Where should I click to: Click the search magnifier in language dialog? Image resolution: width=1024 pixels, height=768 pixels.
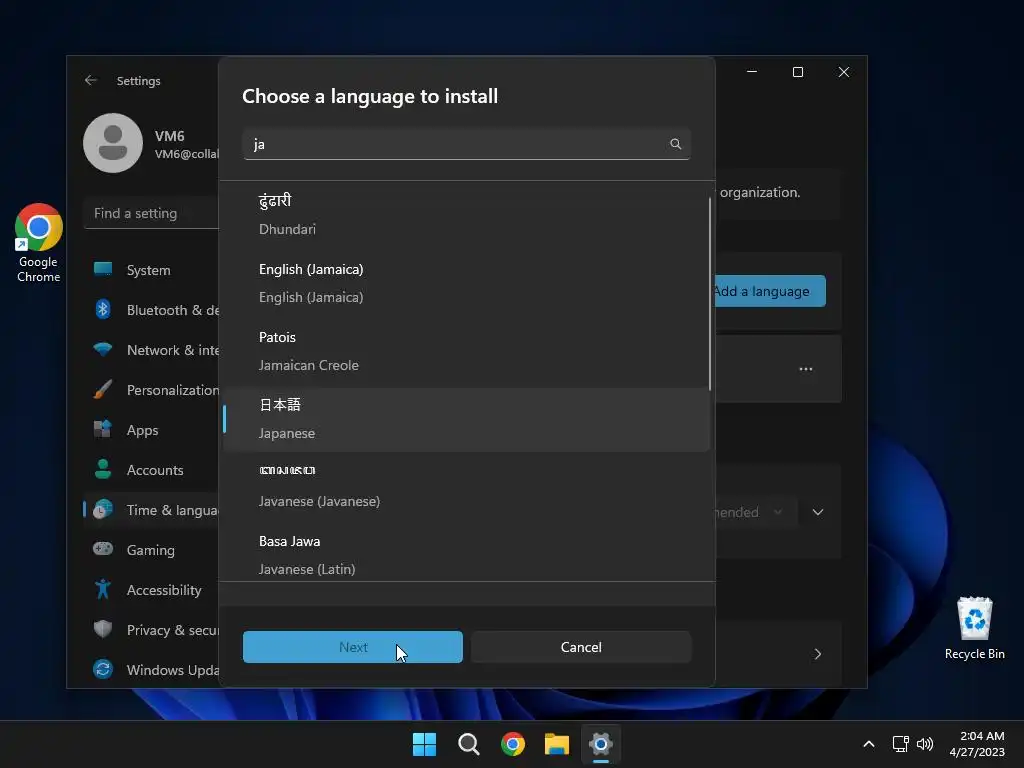click(675, 144)
